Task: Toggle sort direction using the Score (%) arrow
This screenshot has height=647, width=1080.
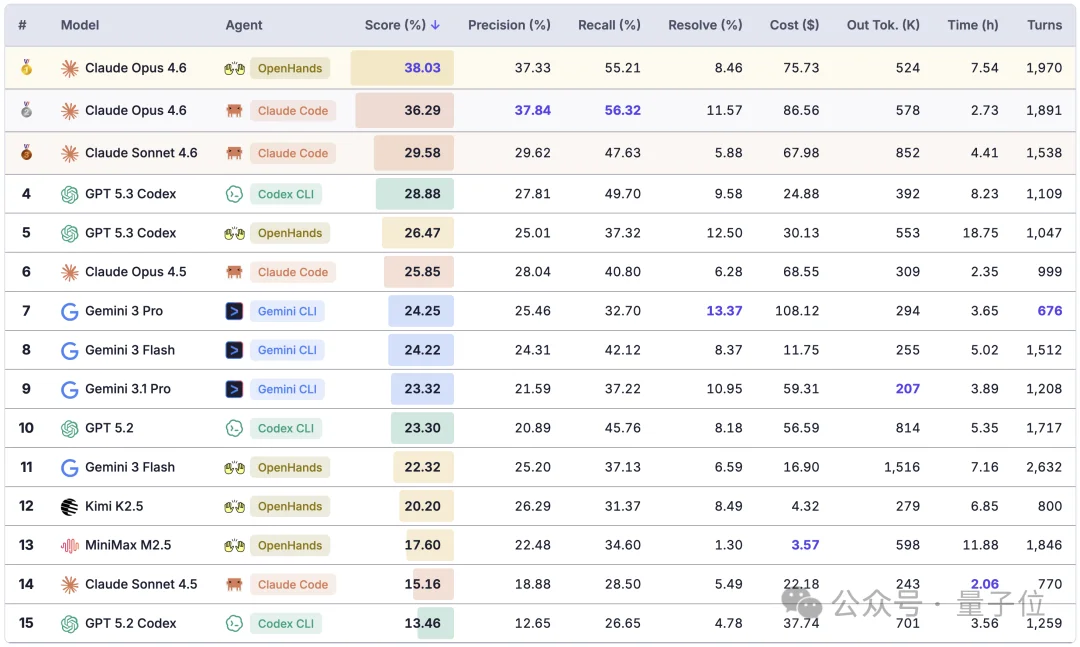Action: 435,25
